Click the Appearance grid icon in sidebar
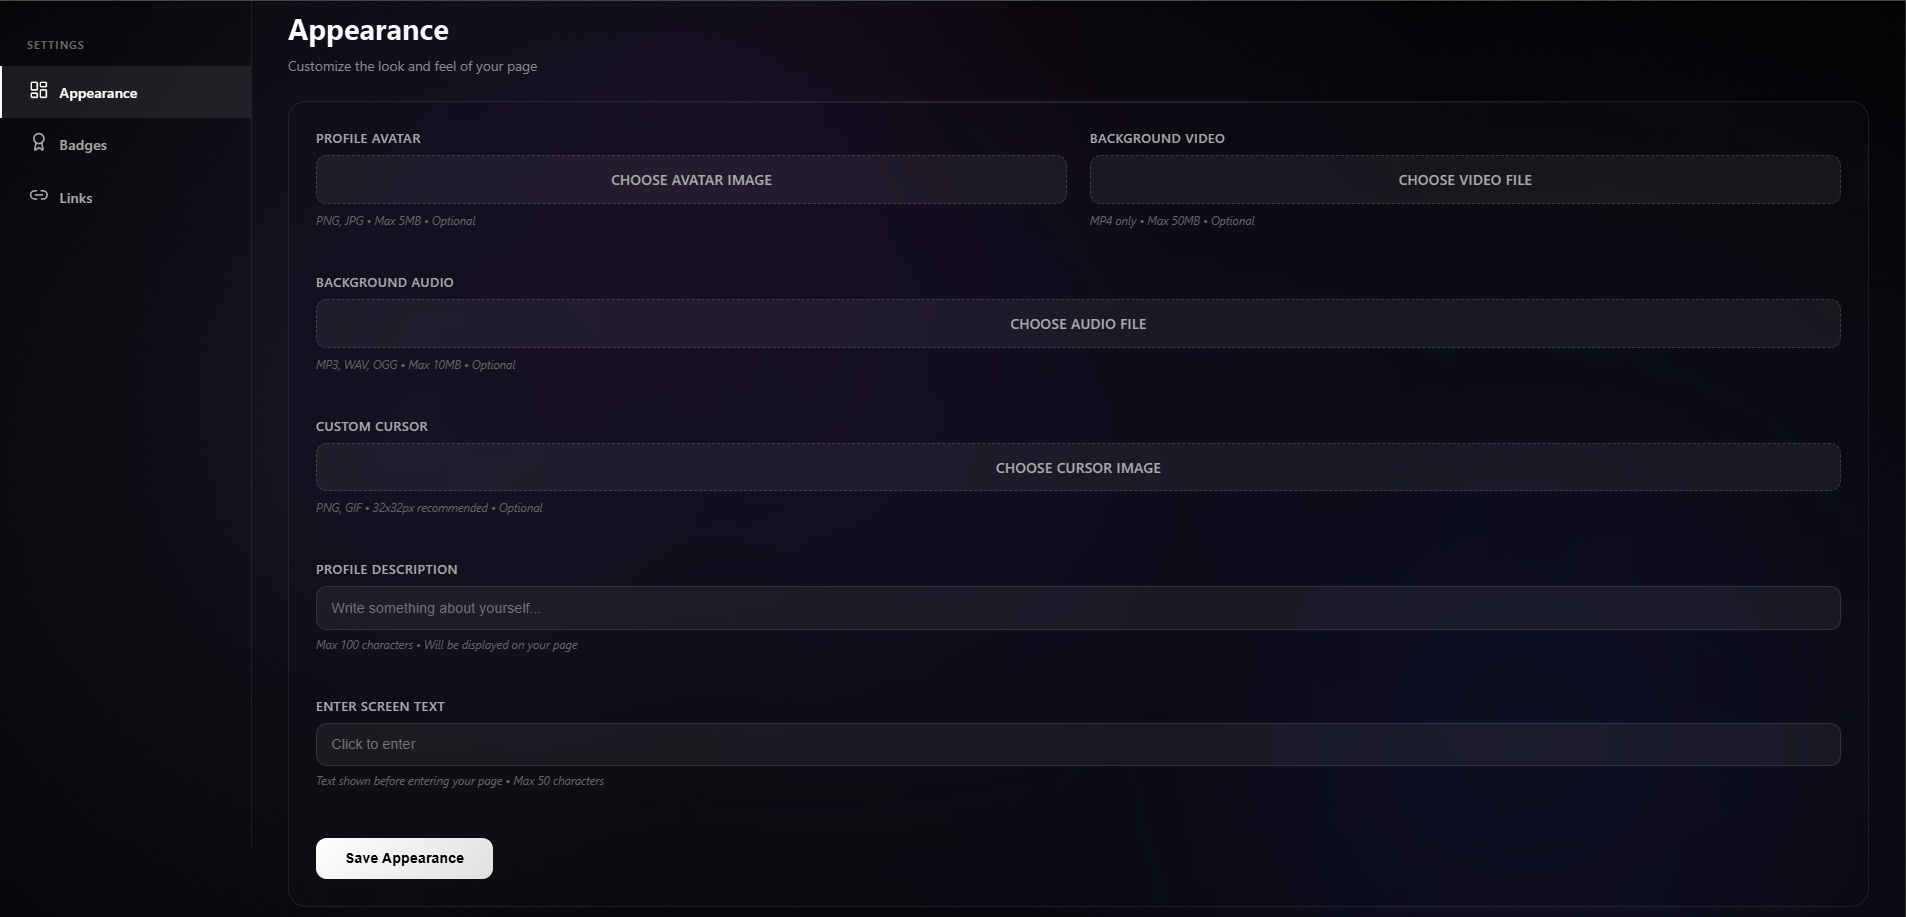Screen dimensions: 1906x917 pos(39,91)
